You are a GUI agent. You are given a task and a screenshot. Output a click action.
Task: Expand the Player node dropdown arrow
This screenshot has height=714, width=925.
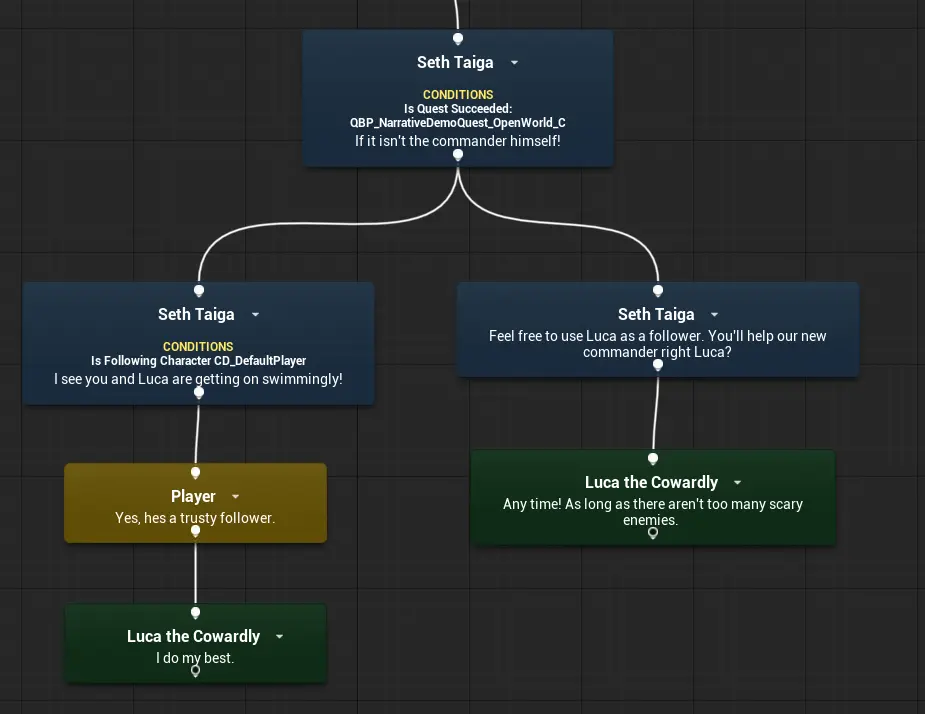235,497
